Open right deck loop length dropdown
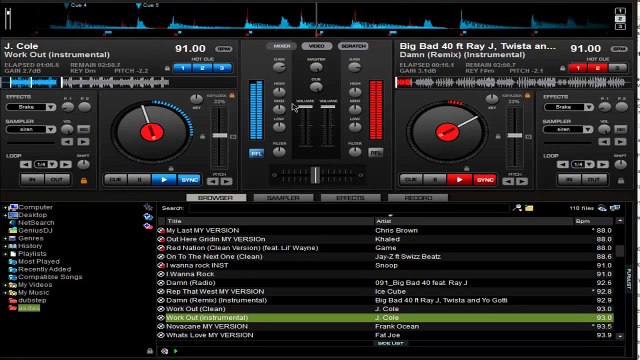Viewport: 640px width, 360px height. tap(589, 164)
